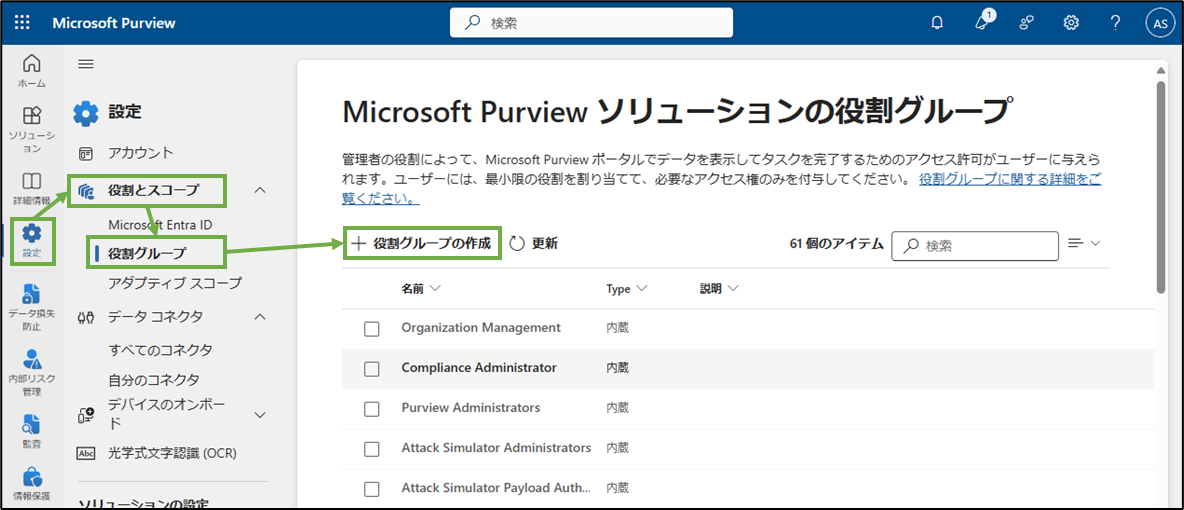
Task: Open 自分のコネクタ submenu item
Action: pyautogui.click(x=154, y=379)
